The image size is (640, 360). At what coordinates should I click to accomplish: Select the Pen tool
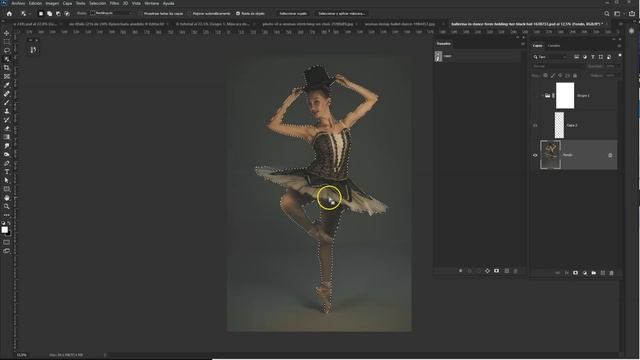pos(7,163)
